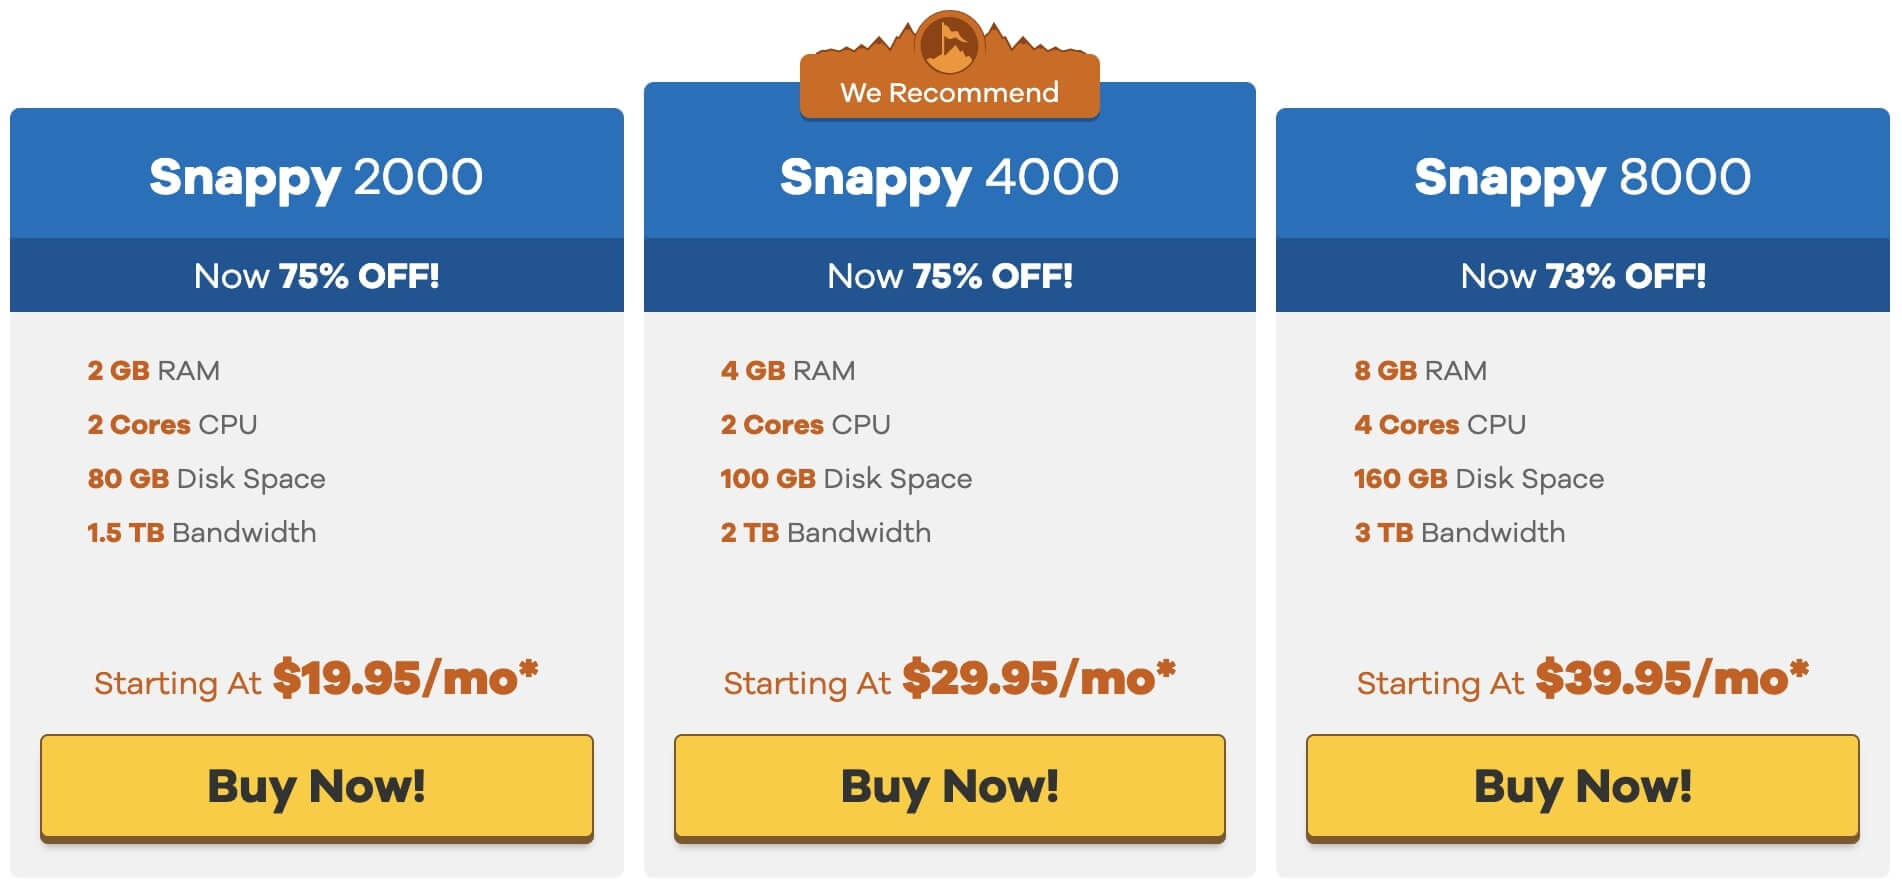Screen dimensions: 1902x890
Task: Buy the Snappy 4000 plan
Action: [950, 788]
